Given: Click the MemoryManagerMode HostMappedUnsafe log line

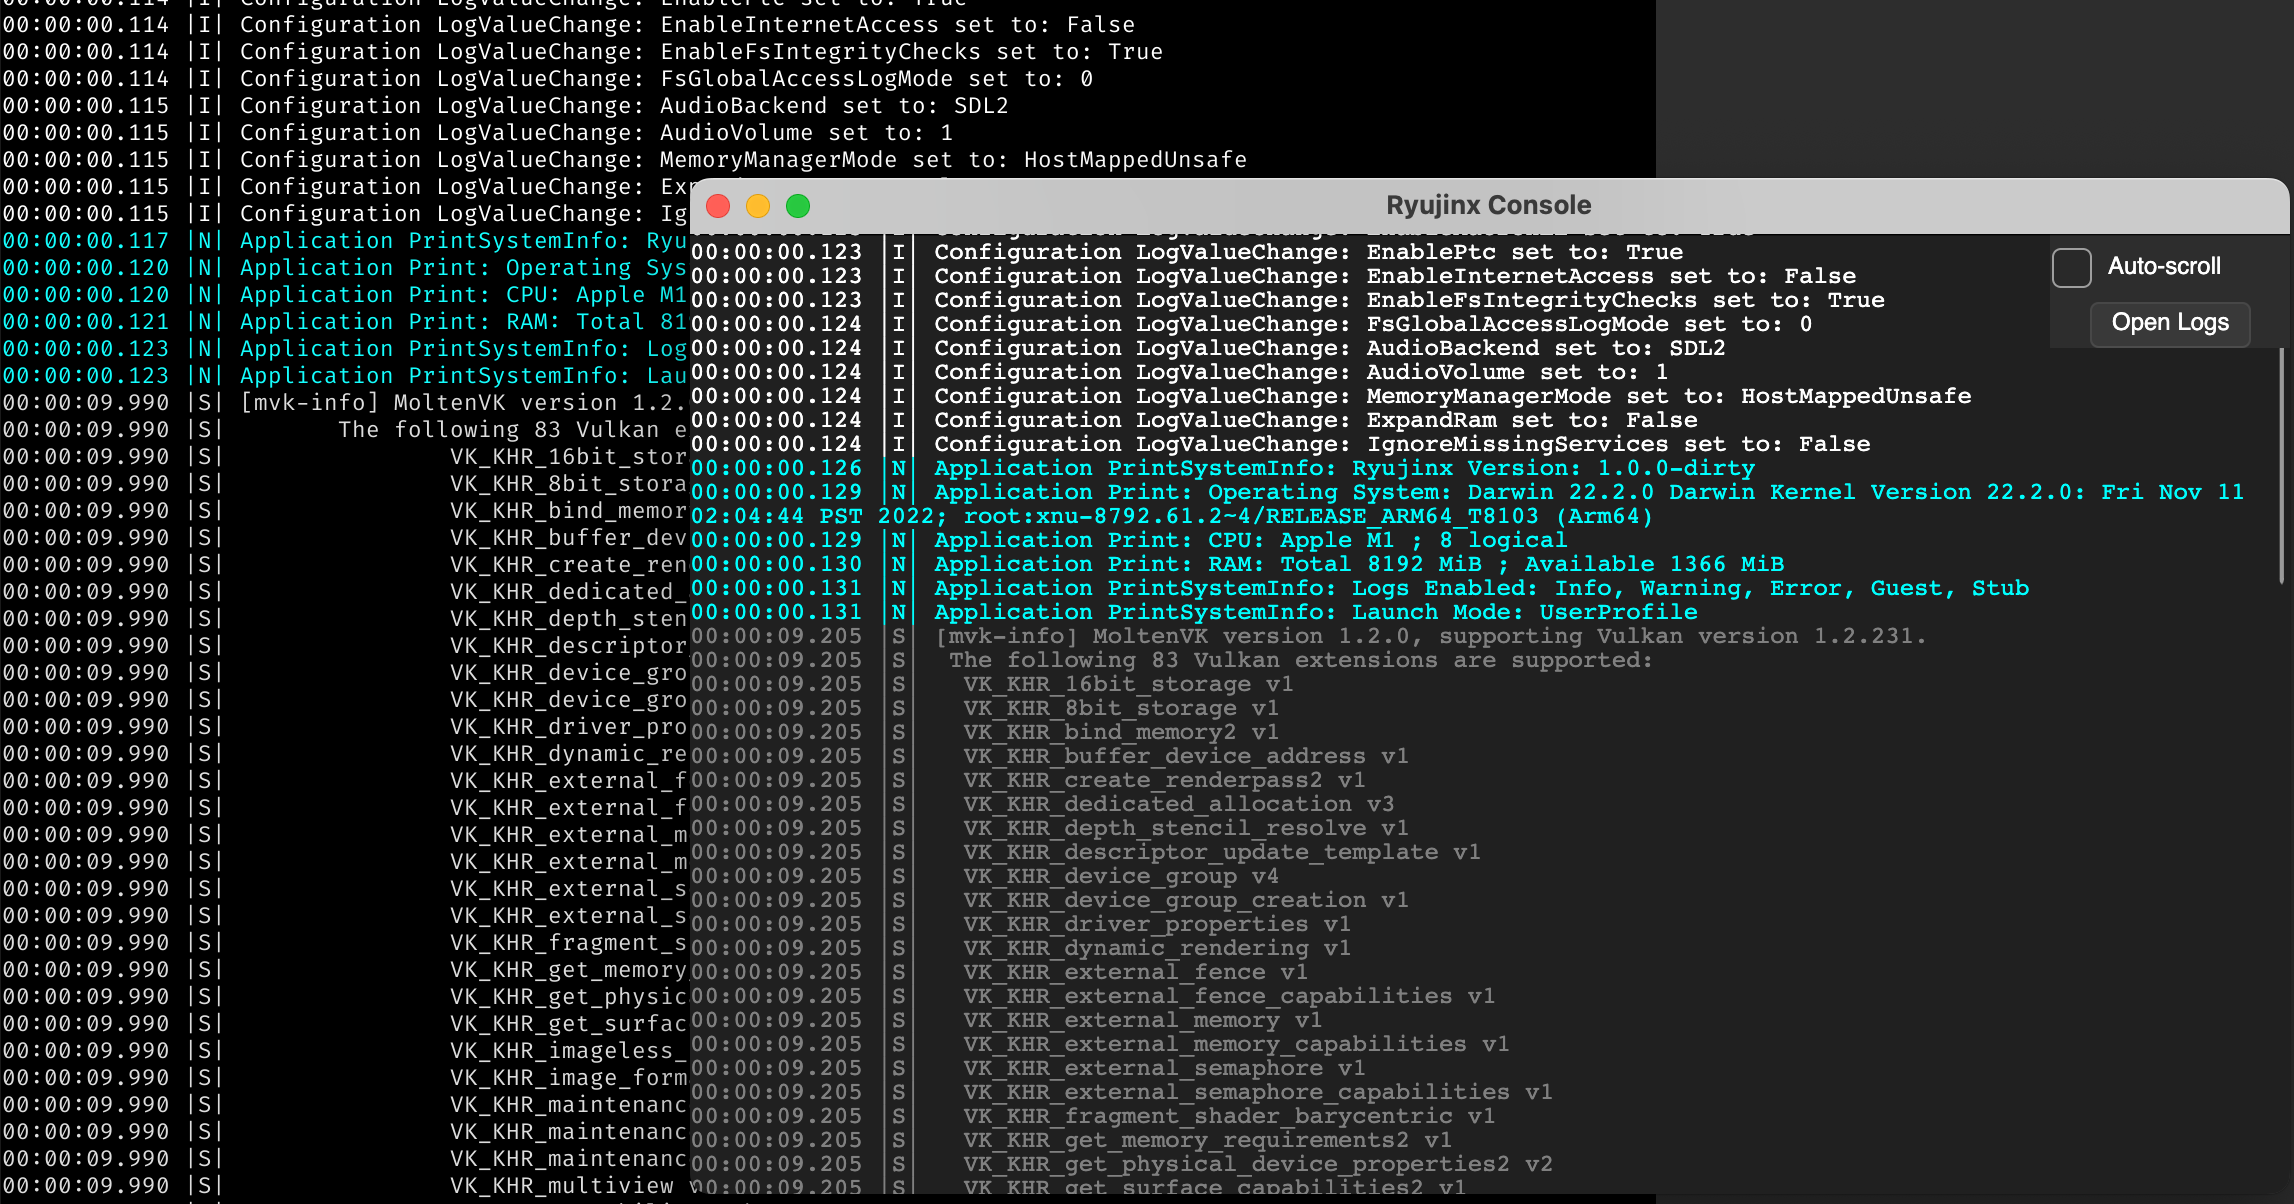Looking at the screenshot, I should (x=1450, y=395).
